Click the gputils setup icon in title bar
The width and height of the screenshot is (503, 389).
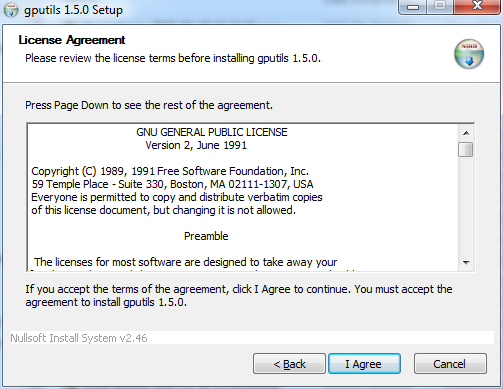[x=11, y=10]
